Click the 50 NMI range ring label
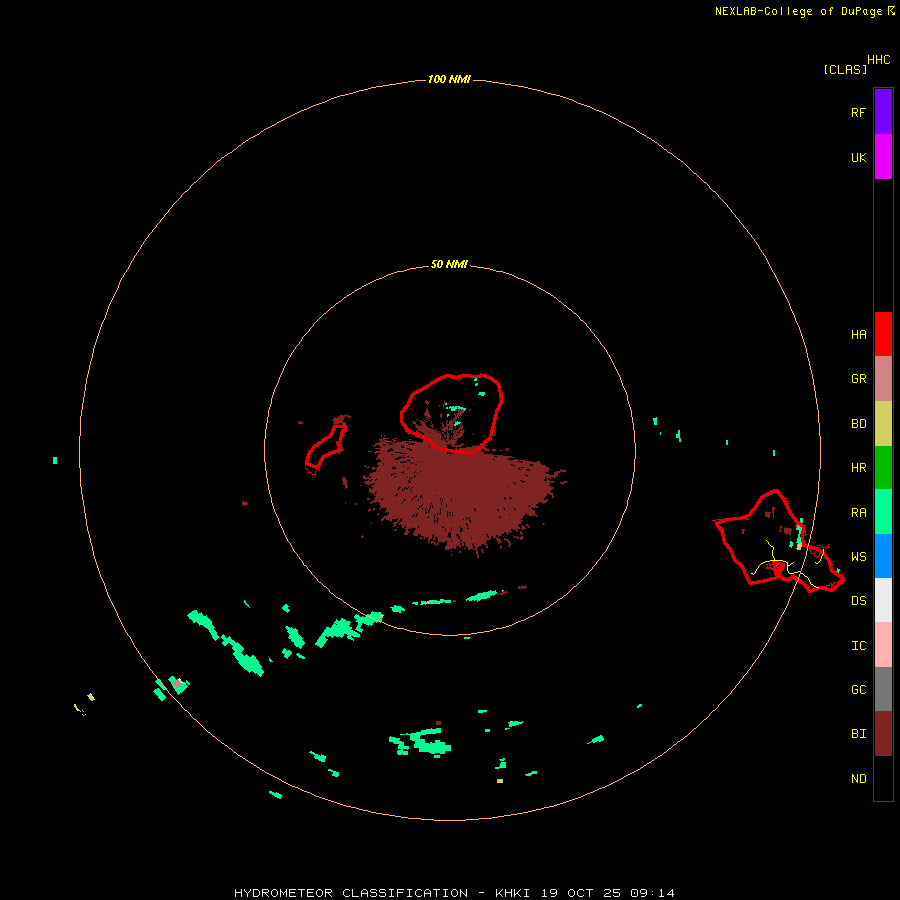900x900 pixels. [x=449, y=264]
